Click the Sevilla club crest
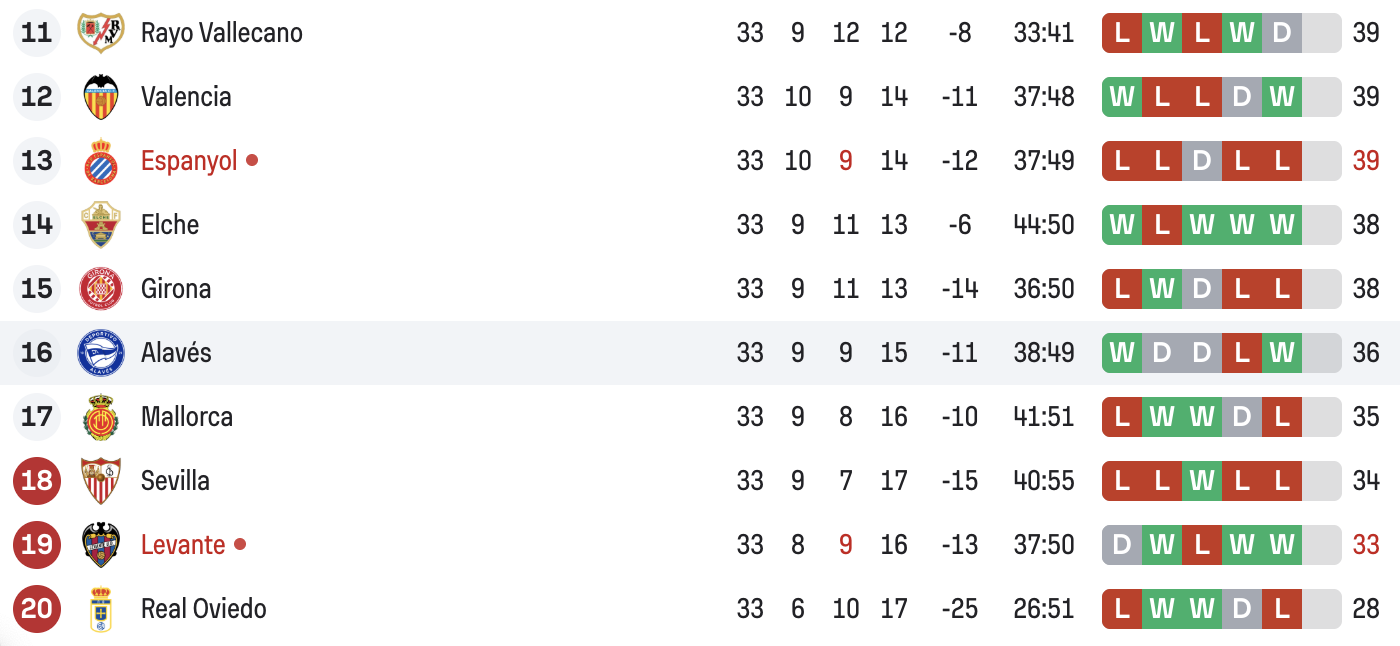Viewport: 1400px width, 646px height. [x=101, y=481]
